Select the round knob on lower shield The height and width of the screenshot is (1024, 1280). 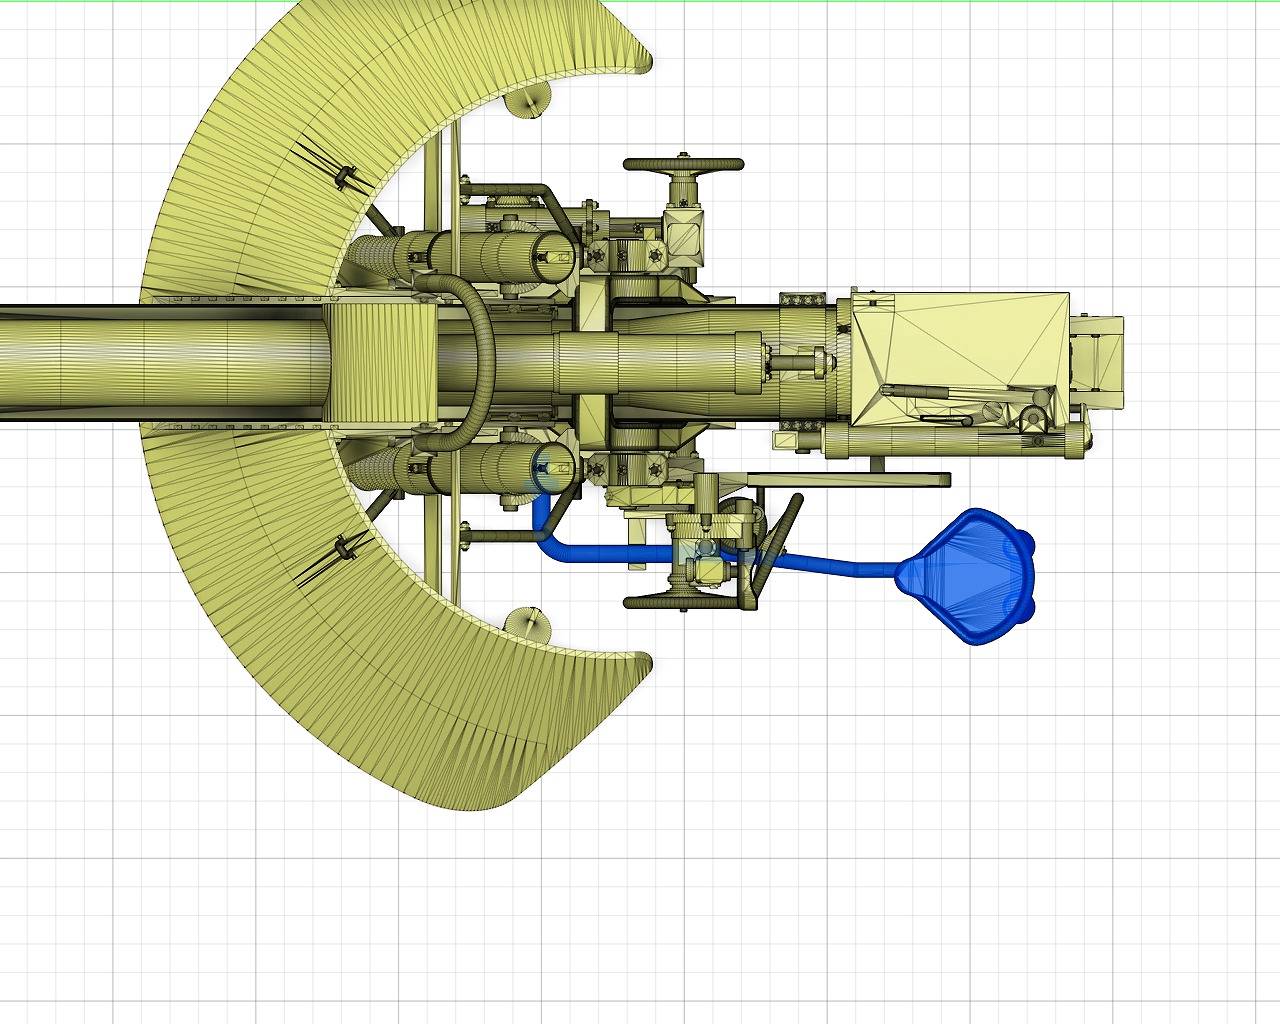528,625
